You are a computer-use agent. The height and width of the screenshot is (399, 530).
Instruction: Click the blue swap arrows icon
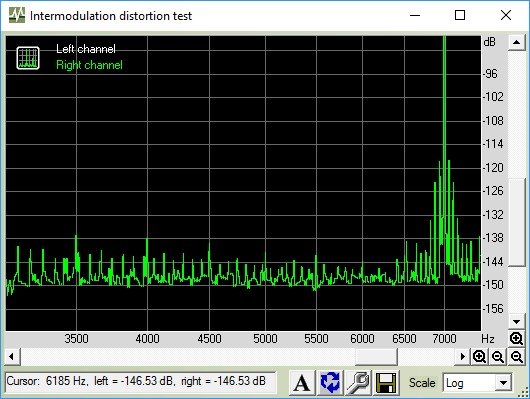[x=330, y=383]
